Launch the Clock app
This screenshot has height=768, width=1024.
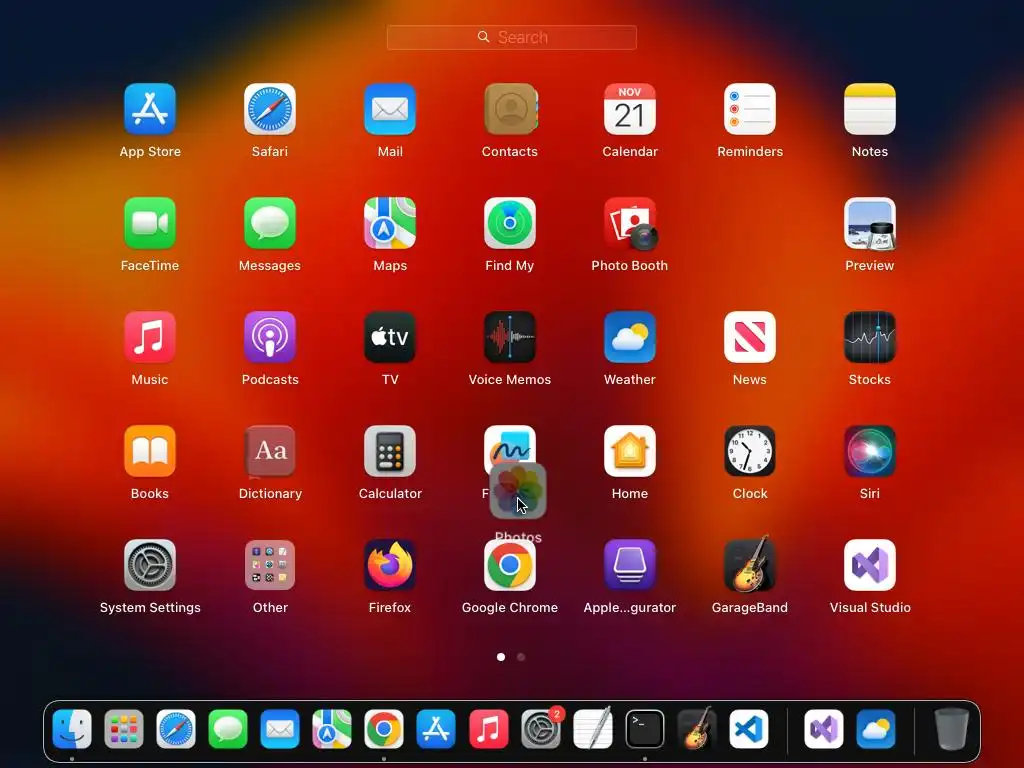(750, 451)
